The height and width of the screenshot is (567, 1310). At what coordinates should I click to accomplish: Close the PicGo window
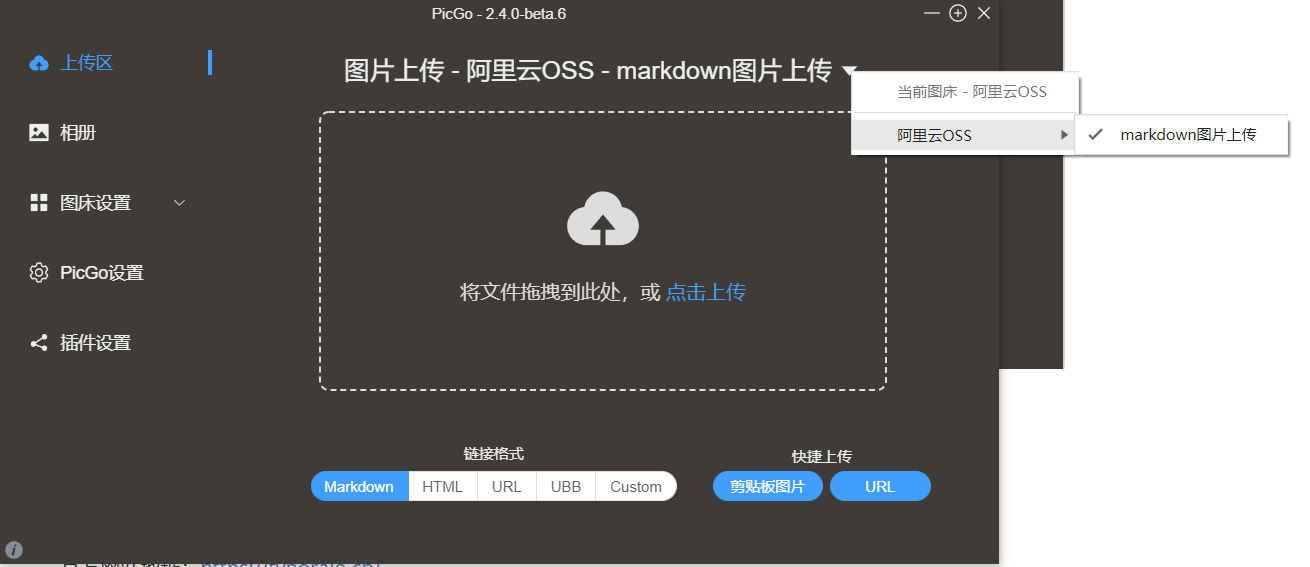pos(984,13)
